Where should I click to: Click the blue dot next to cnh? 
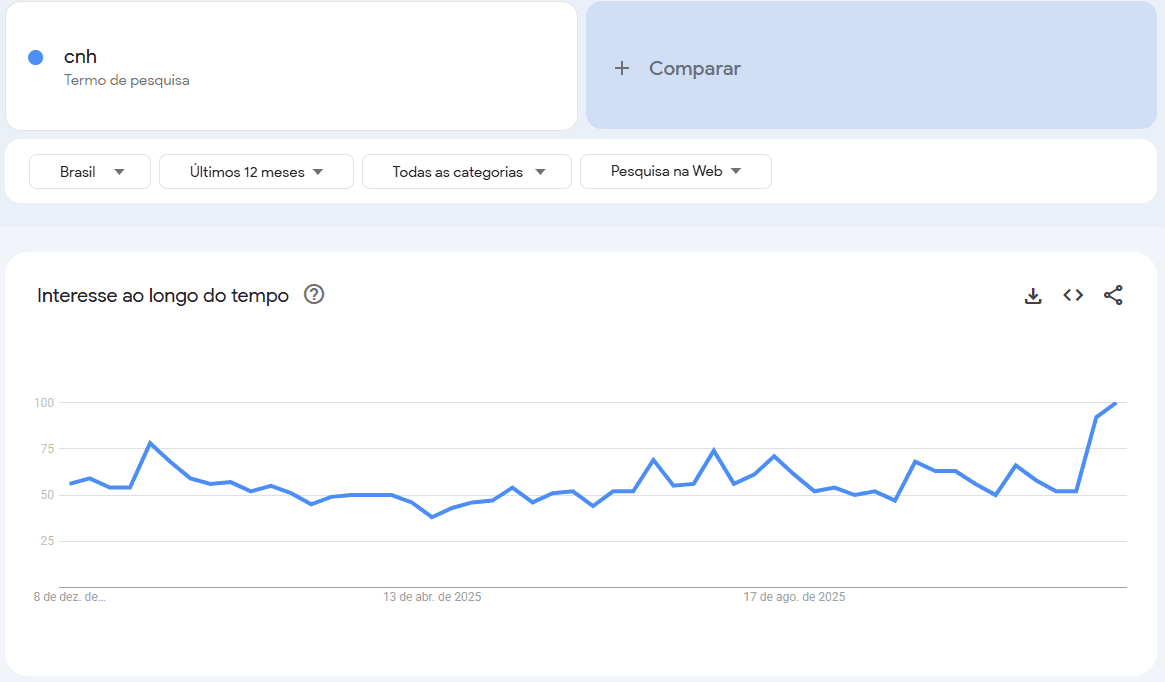tap(36, 58)
